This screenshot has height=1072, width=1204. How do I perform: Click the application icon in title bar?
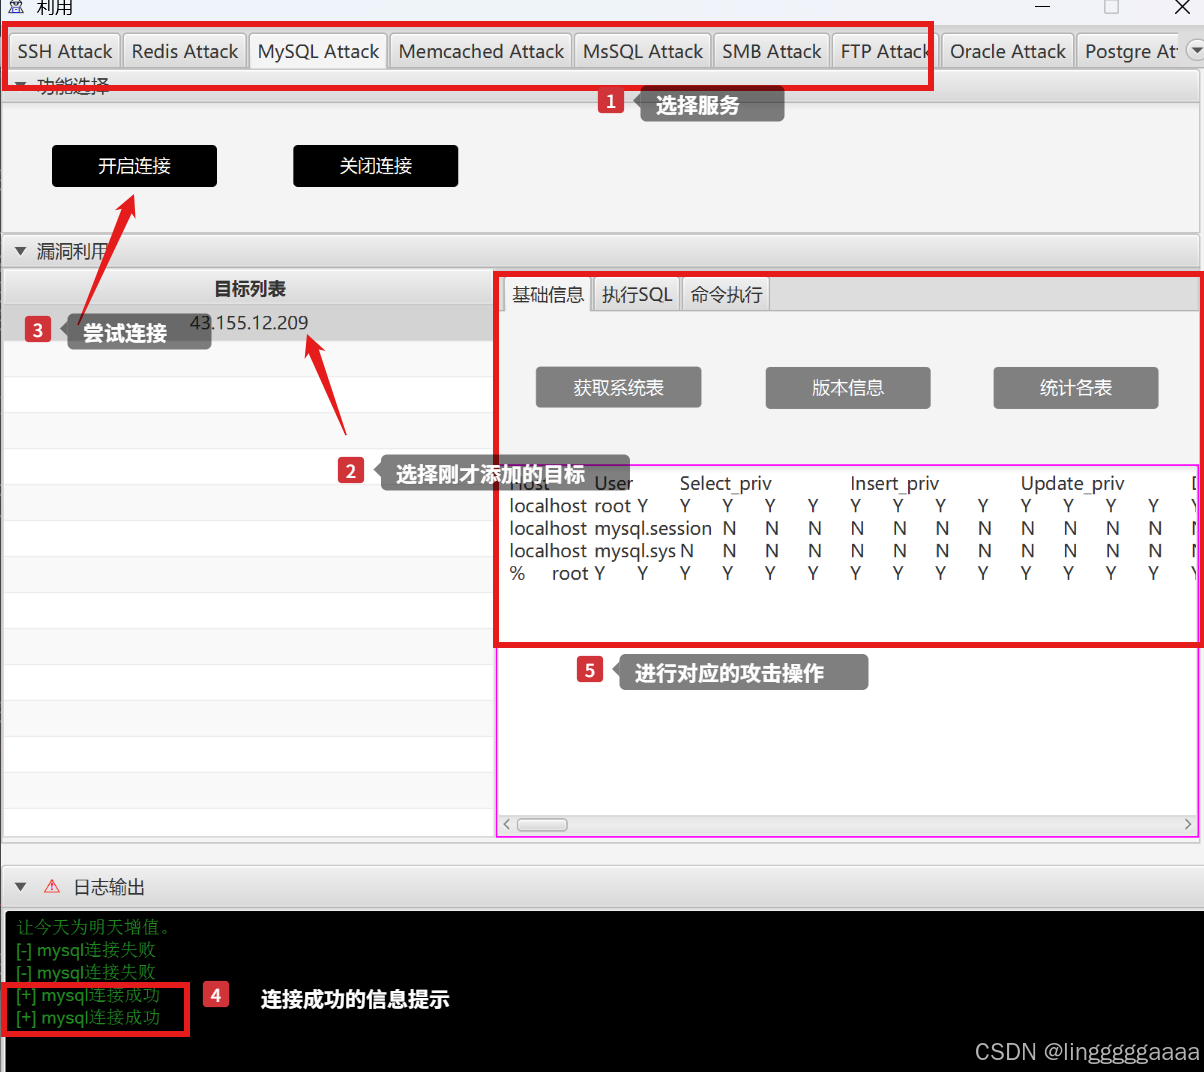(16, 7)
